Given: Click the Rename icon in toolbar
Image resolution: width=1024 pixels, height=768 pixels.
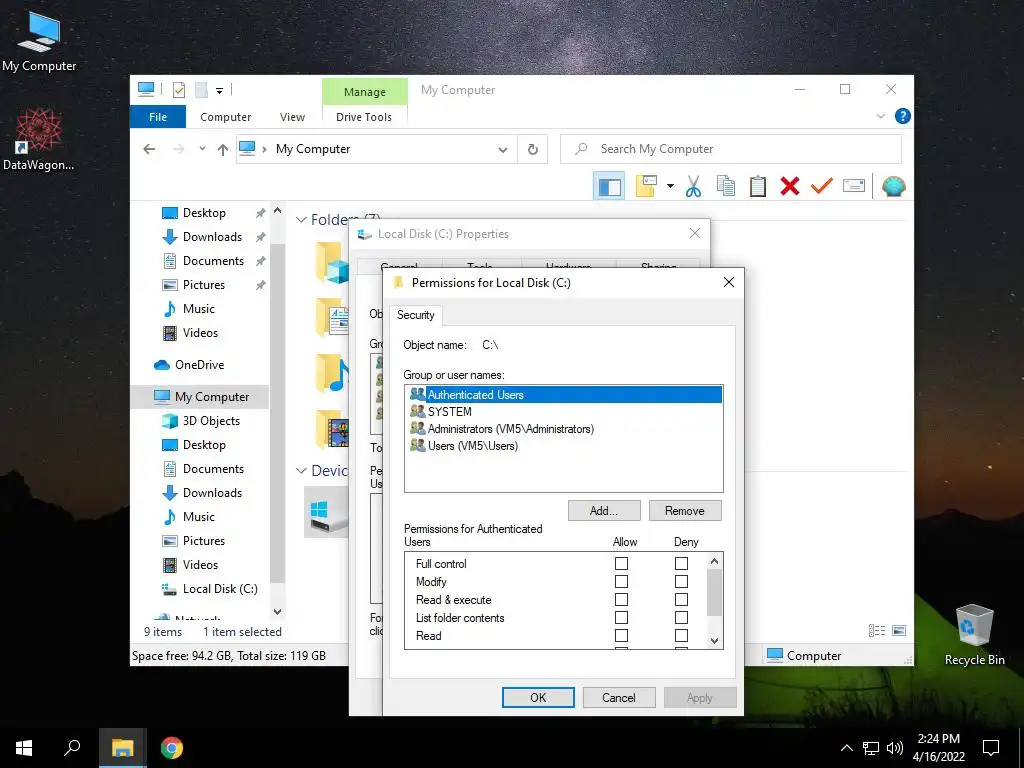Looking at the screenshot, I should 854,186.
